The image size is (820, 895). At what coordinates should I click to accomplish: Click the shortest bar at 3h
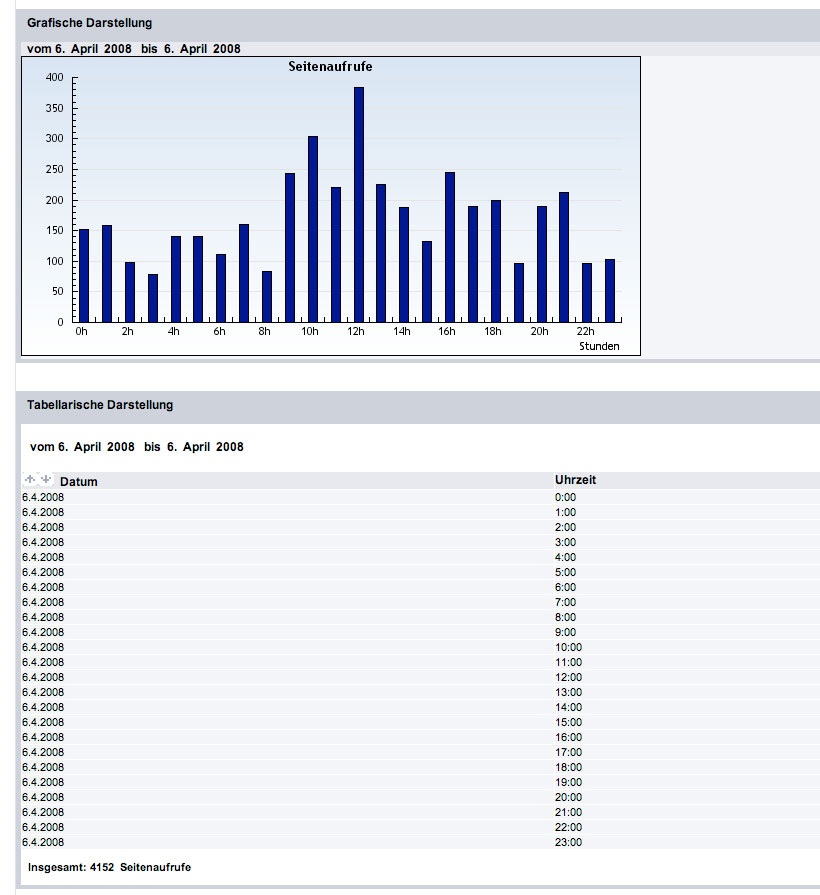153,298
